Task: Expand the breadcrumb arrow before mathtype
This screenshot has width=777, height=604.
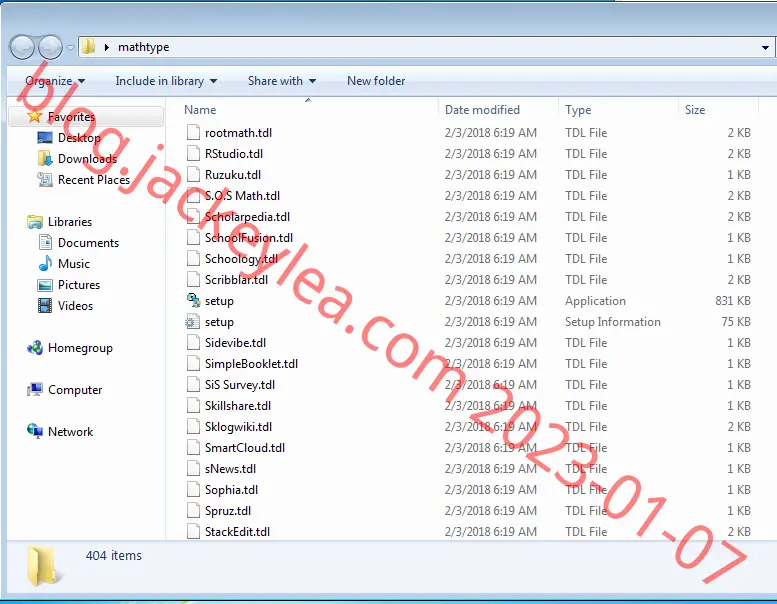Action: [107, 47]
